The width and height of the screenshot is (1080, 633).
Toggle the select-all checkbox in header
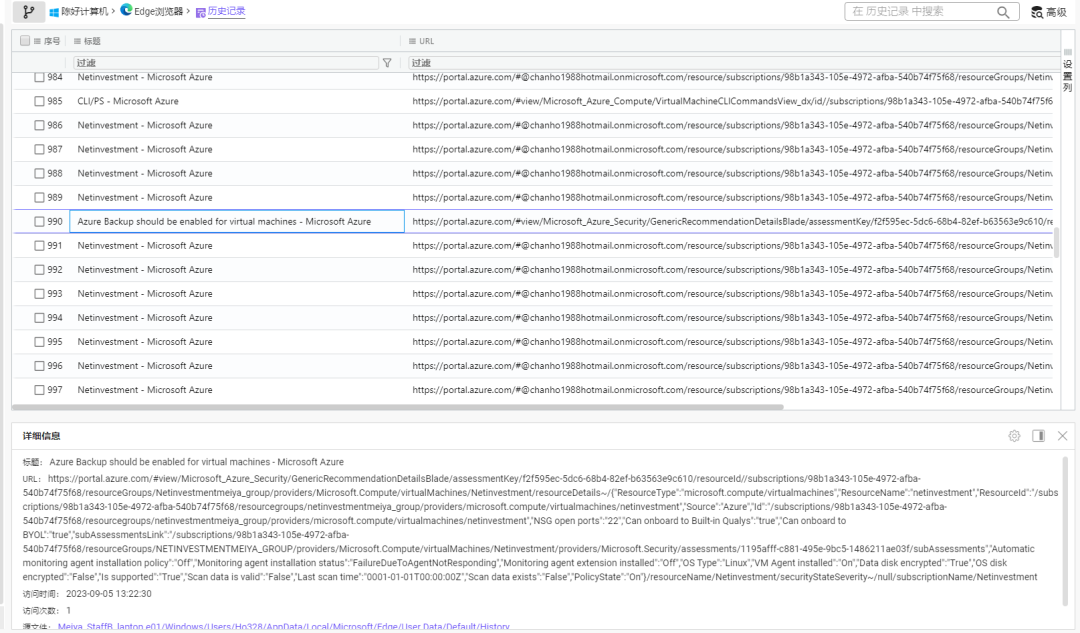coord(25,41)
